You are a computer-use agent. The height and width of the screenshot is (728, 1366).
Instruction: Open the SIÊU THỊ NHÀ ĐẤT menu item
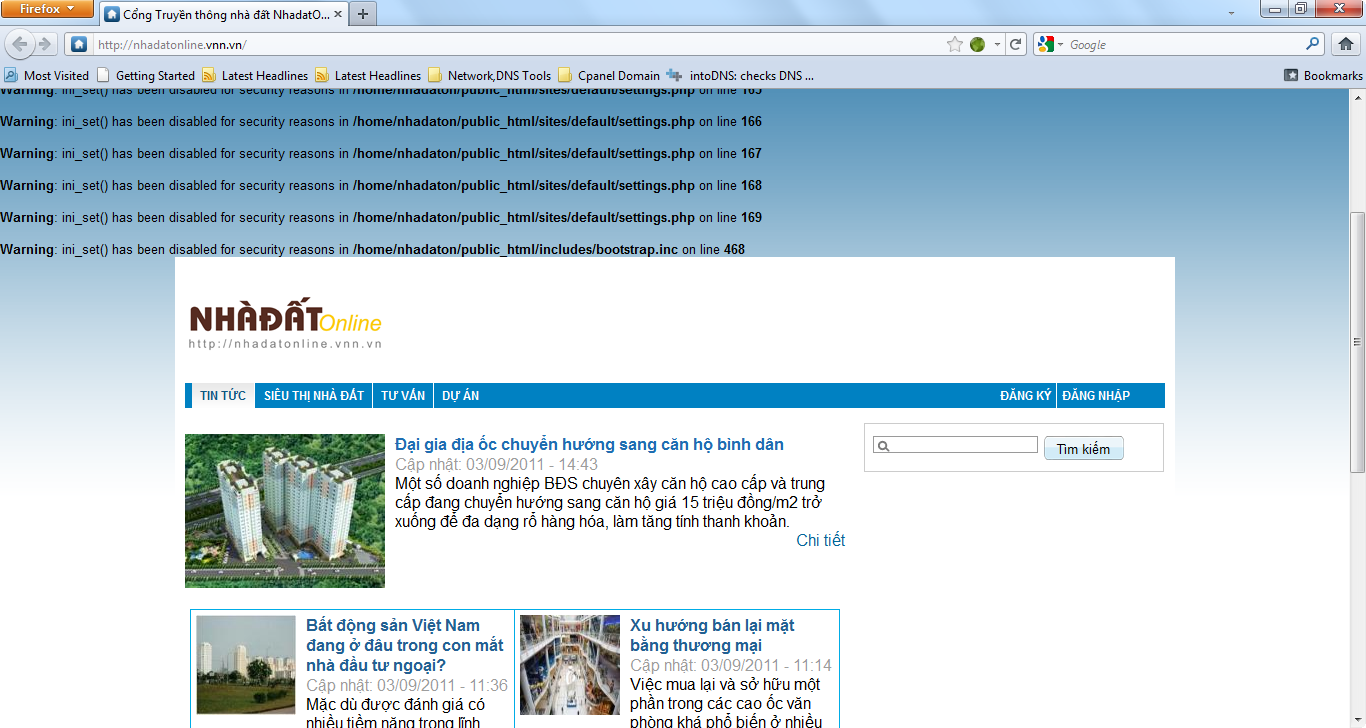(x=314, y=396)
